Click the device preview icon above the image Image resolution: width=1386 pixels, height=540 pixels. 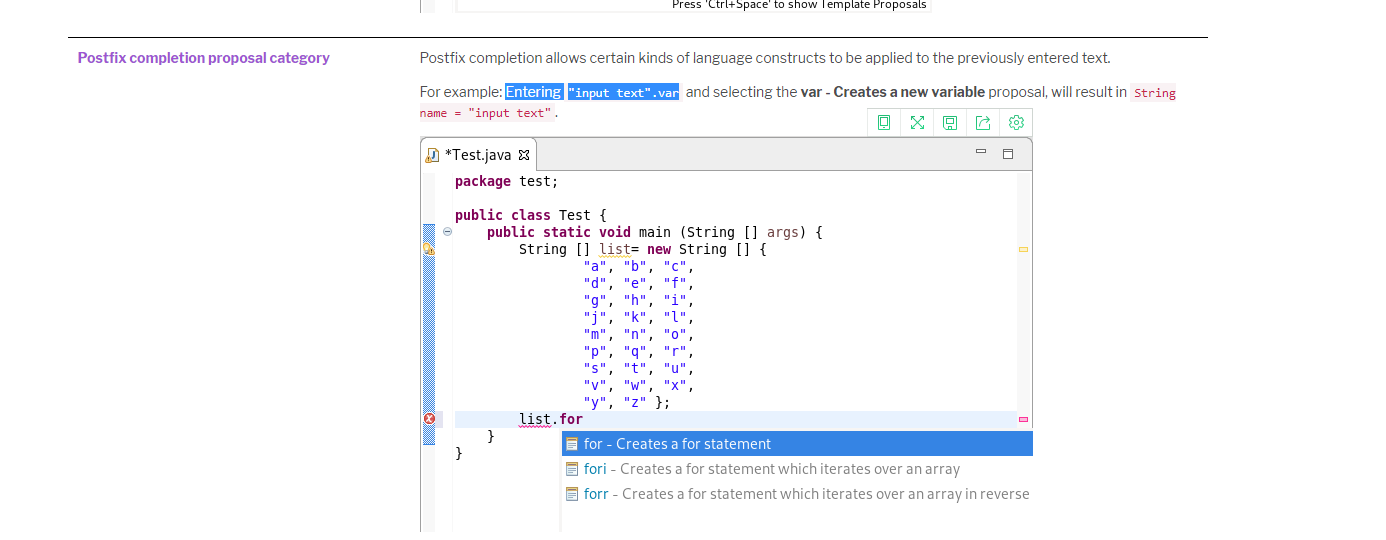click(884, 122)
